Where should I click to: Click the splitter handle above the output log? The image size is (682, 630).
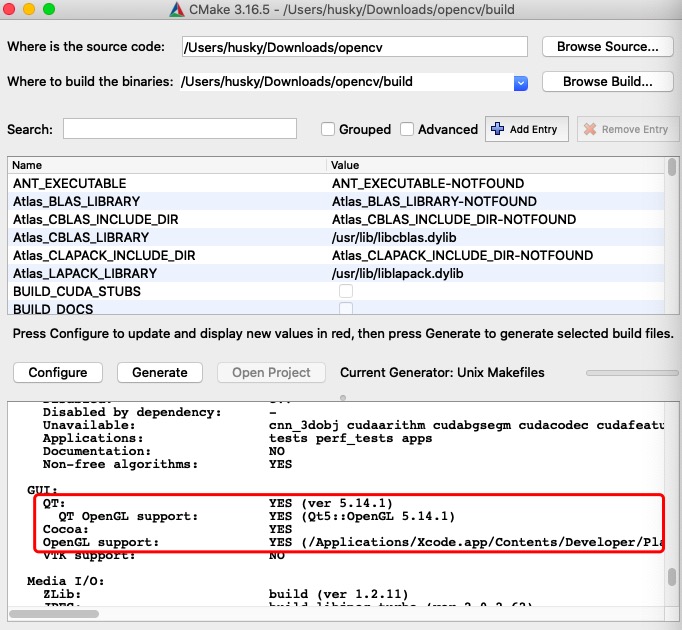(343, 398)
